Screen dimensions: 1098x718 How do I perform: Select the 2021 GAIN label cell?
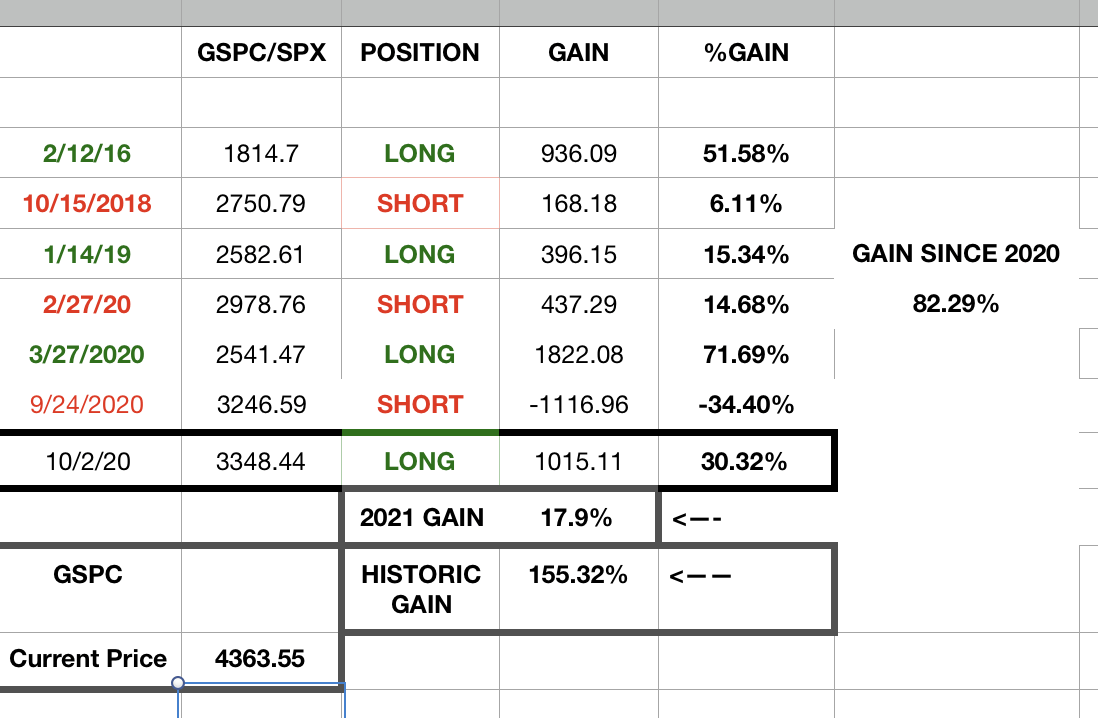421,517
